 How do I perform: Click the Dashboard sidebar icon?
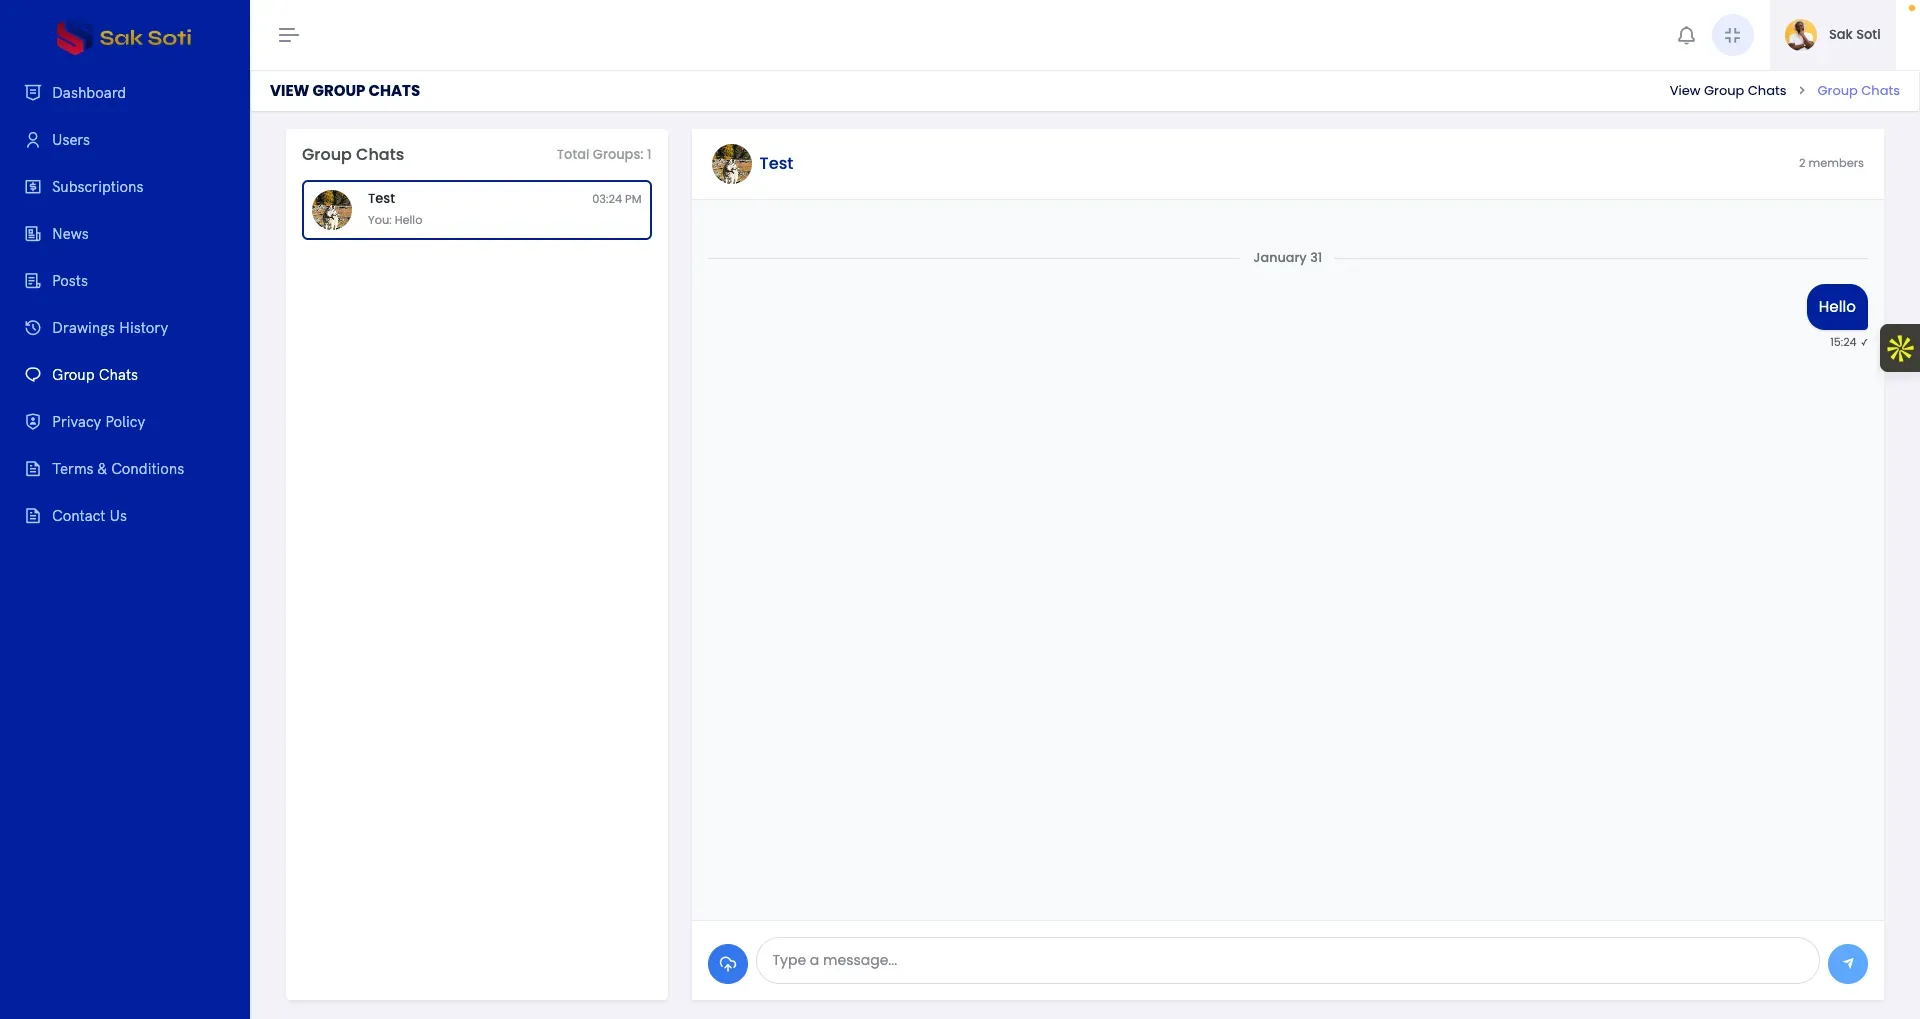(33, 92)
